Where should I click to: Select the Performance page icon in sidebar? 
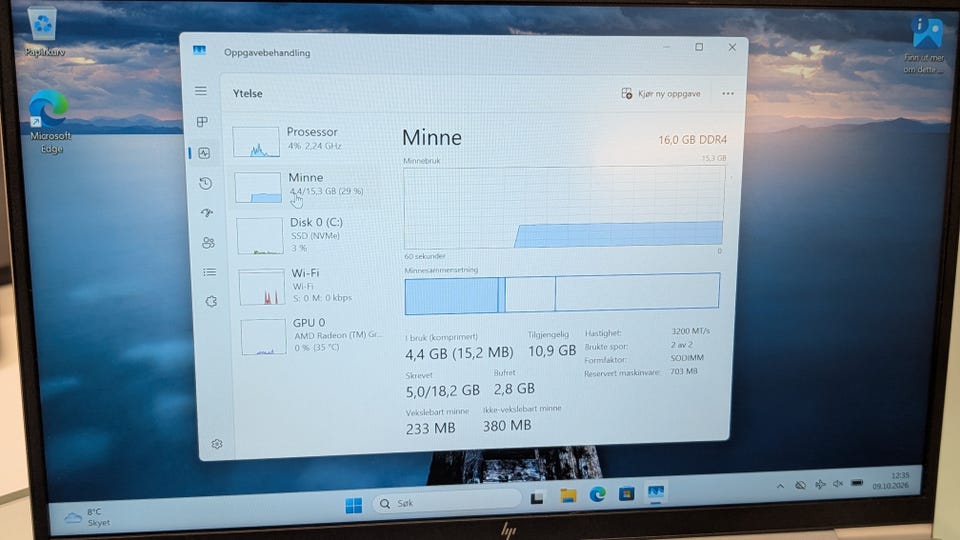coord(204,153)
